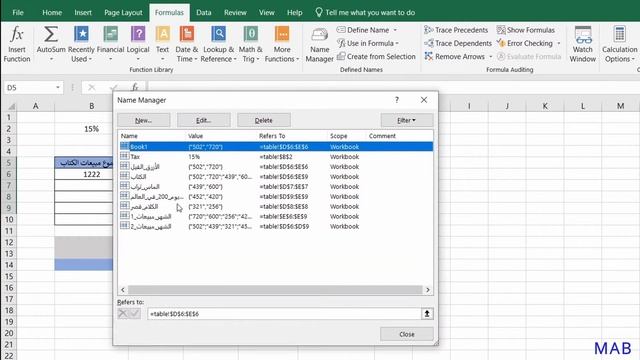Screen dimensions: 640x360
Task: Select name referring to =table!$D$7:$E$7
Action: pos(276,187)
